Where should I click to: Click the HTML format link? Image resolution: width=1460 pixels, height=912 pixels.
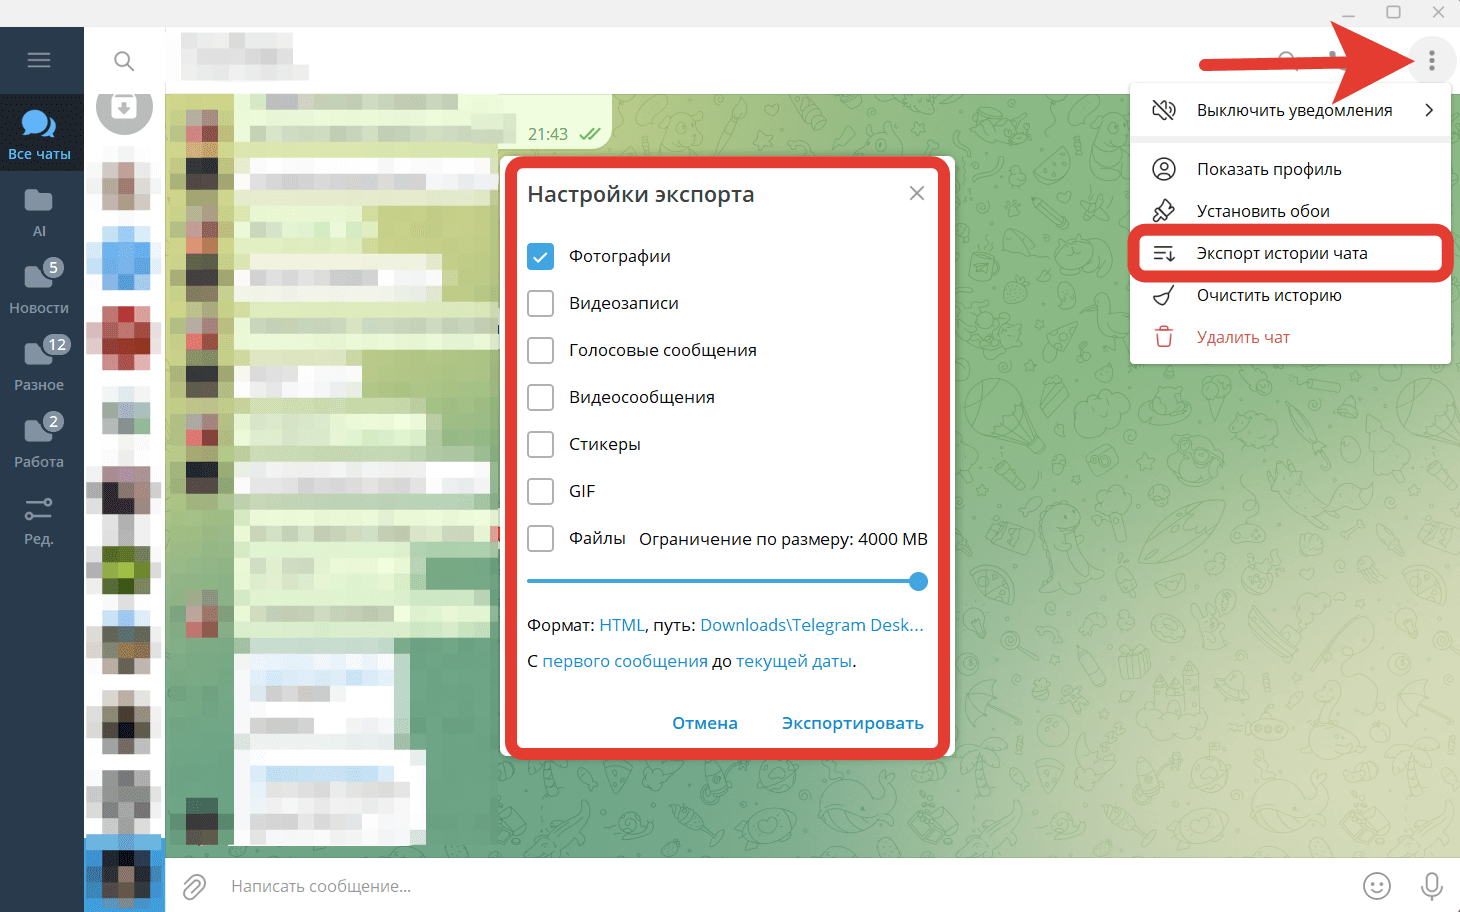(x=622, y=625)
